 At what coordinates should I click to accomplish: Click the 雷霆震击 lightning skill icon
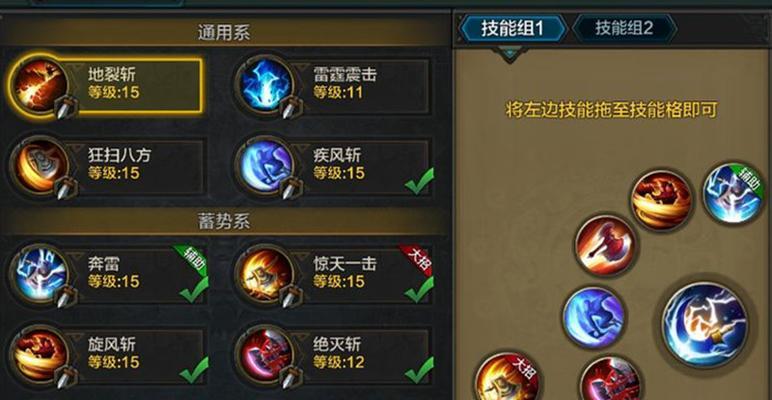pos(266,85)
